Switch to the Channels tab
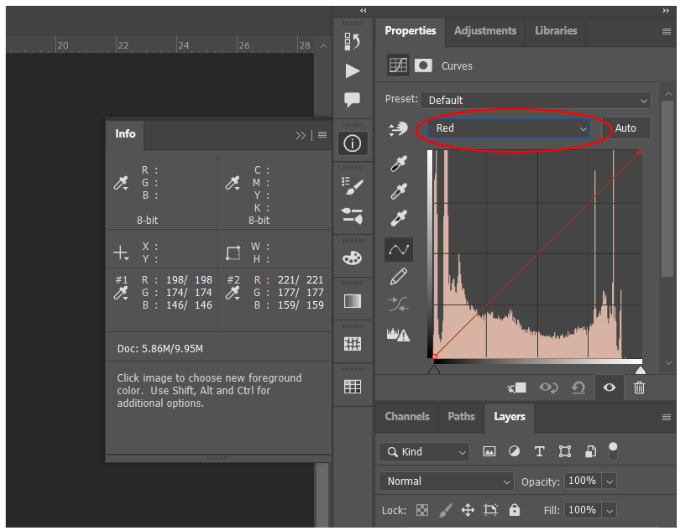Viewport: 682px width, 532px height. point(407,416)
